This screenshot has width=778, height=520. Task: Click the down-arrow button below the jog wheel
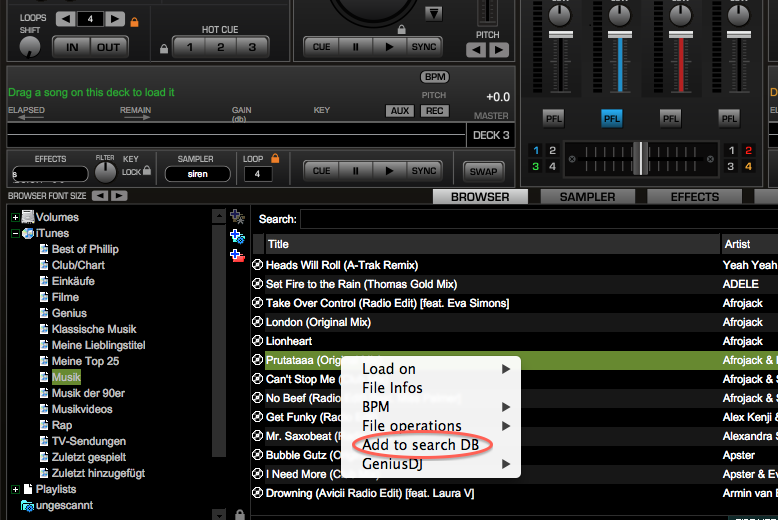(x=433, y=14)
